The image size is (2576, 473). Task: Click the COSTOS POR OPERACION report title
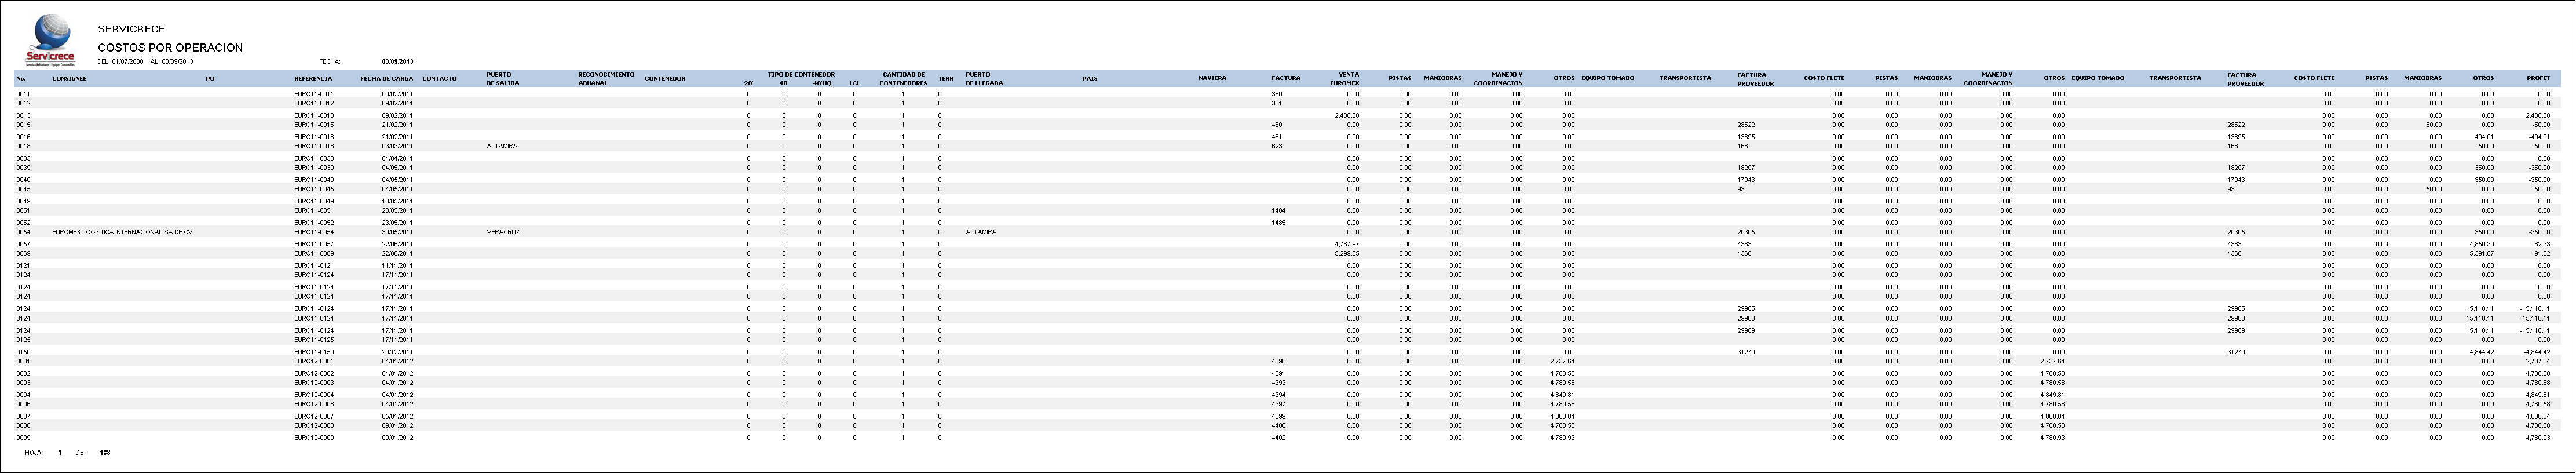tap(170, 48)
